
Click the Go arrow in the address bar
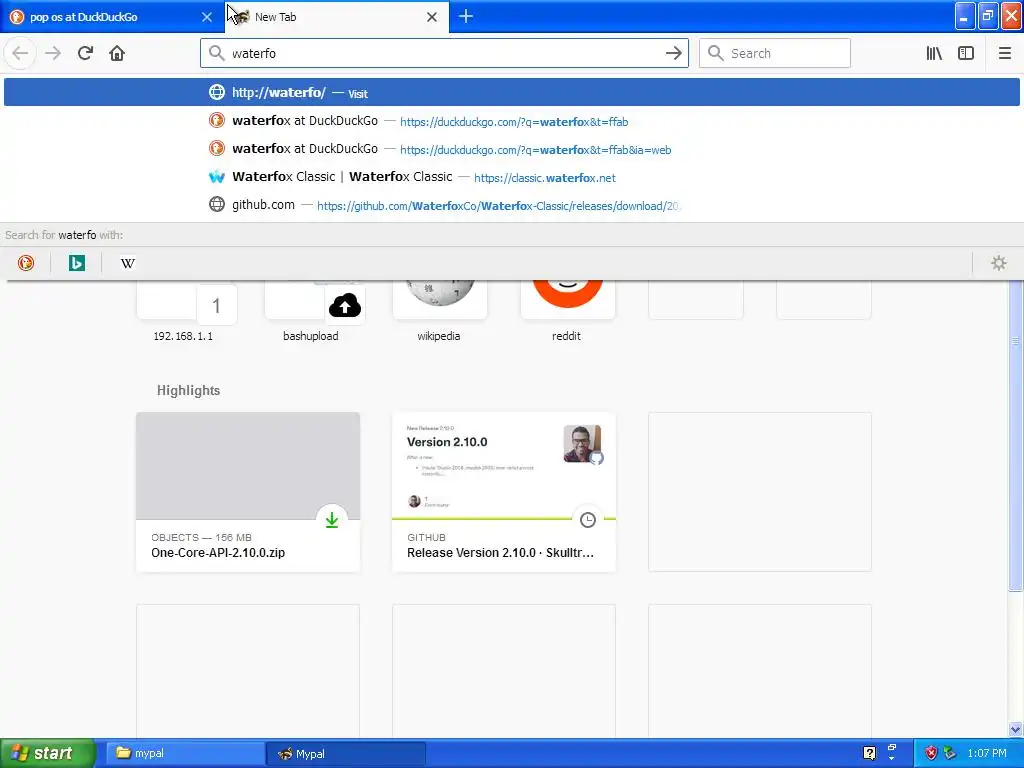(673, 53)
